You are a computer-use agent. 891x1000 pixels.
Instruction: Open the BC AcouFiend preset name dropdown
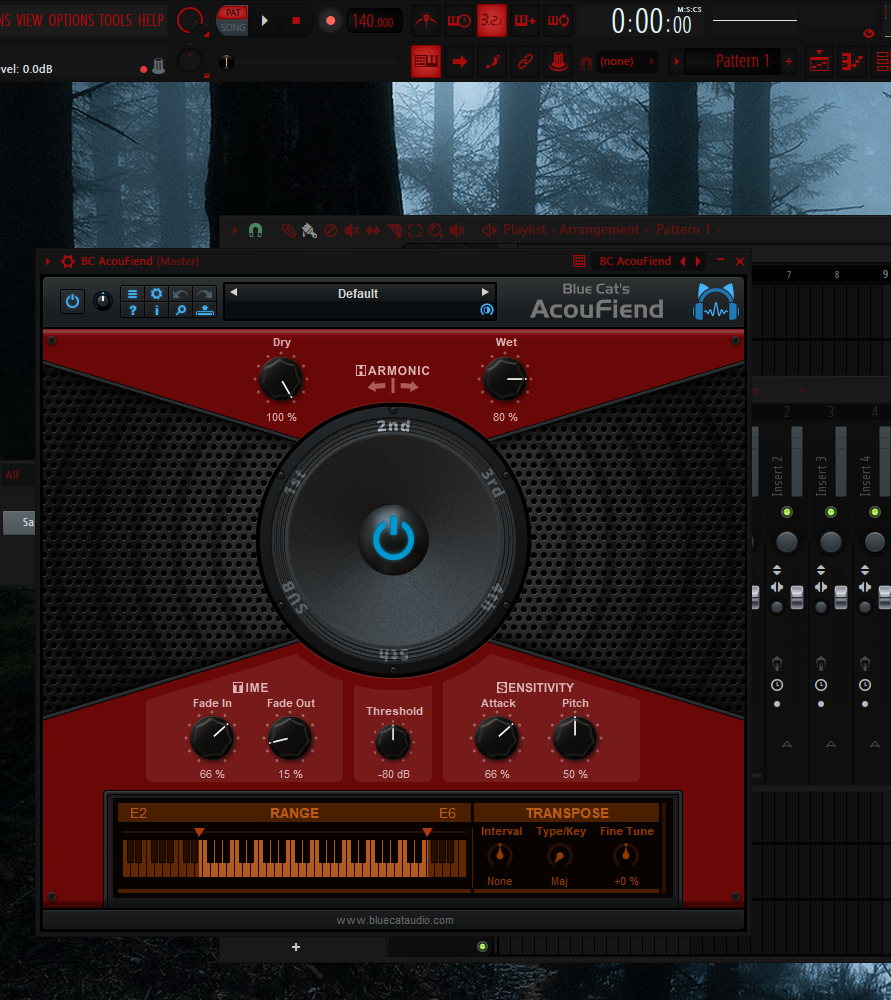pos(635,261)
